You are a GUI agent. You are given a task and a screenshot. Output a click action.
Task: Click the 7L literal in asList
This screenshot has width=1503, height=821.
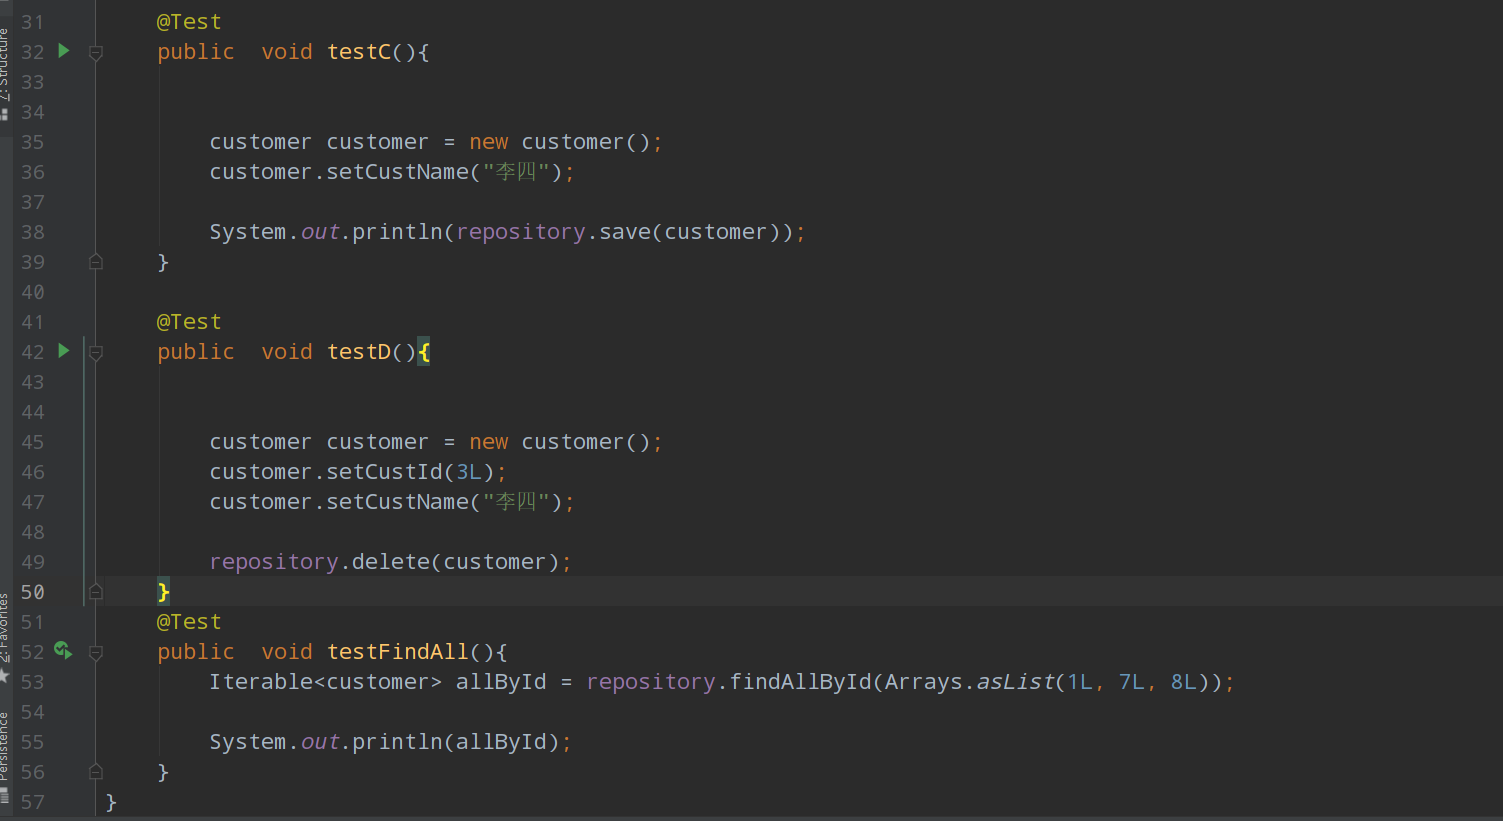1132,682
